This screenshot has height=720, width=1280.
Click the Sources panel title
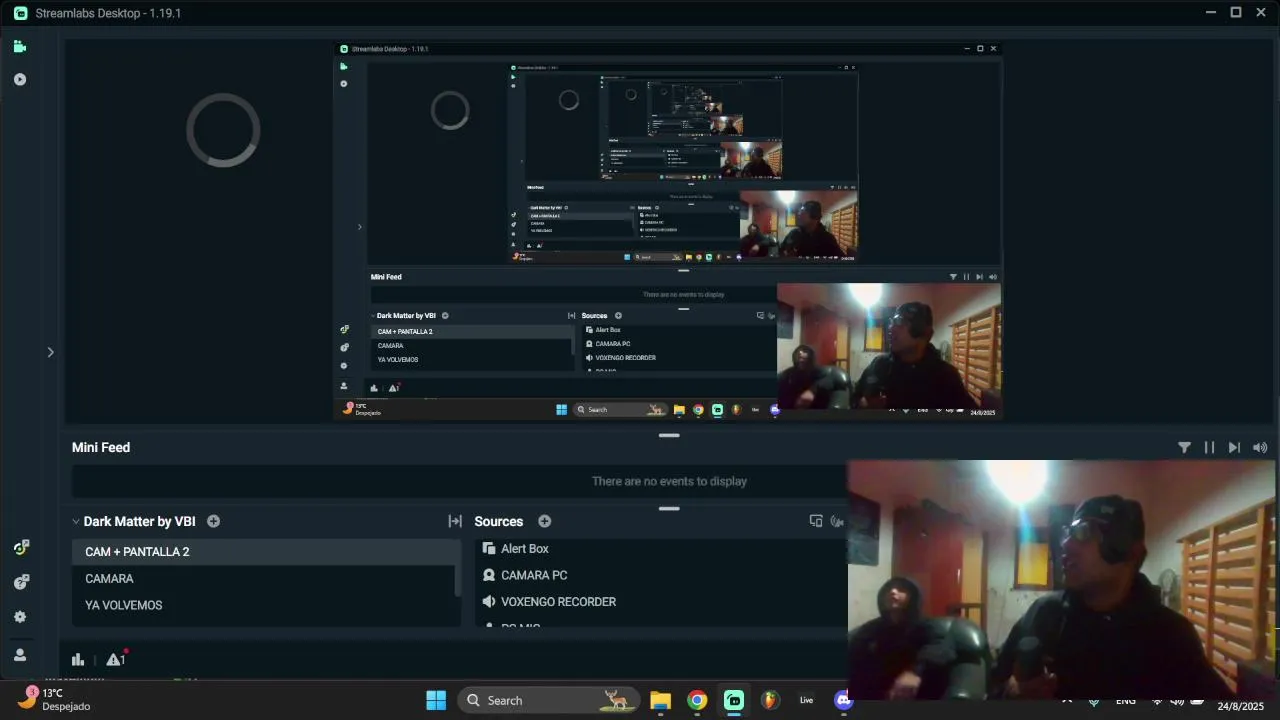pyautogui.click(x=499, y=521)
